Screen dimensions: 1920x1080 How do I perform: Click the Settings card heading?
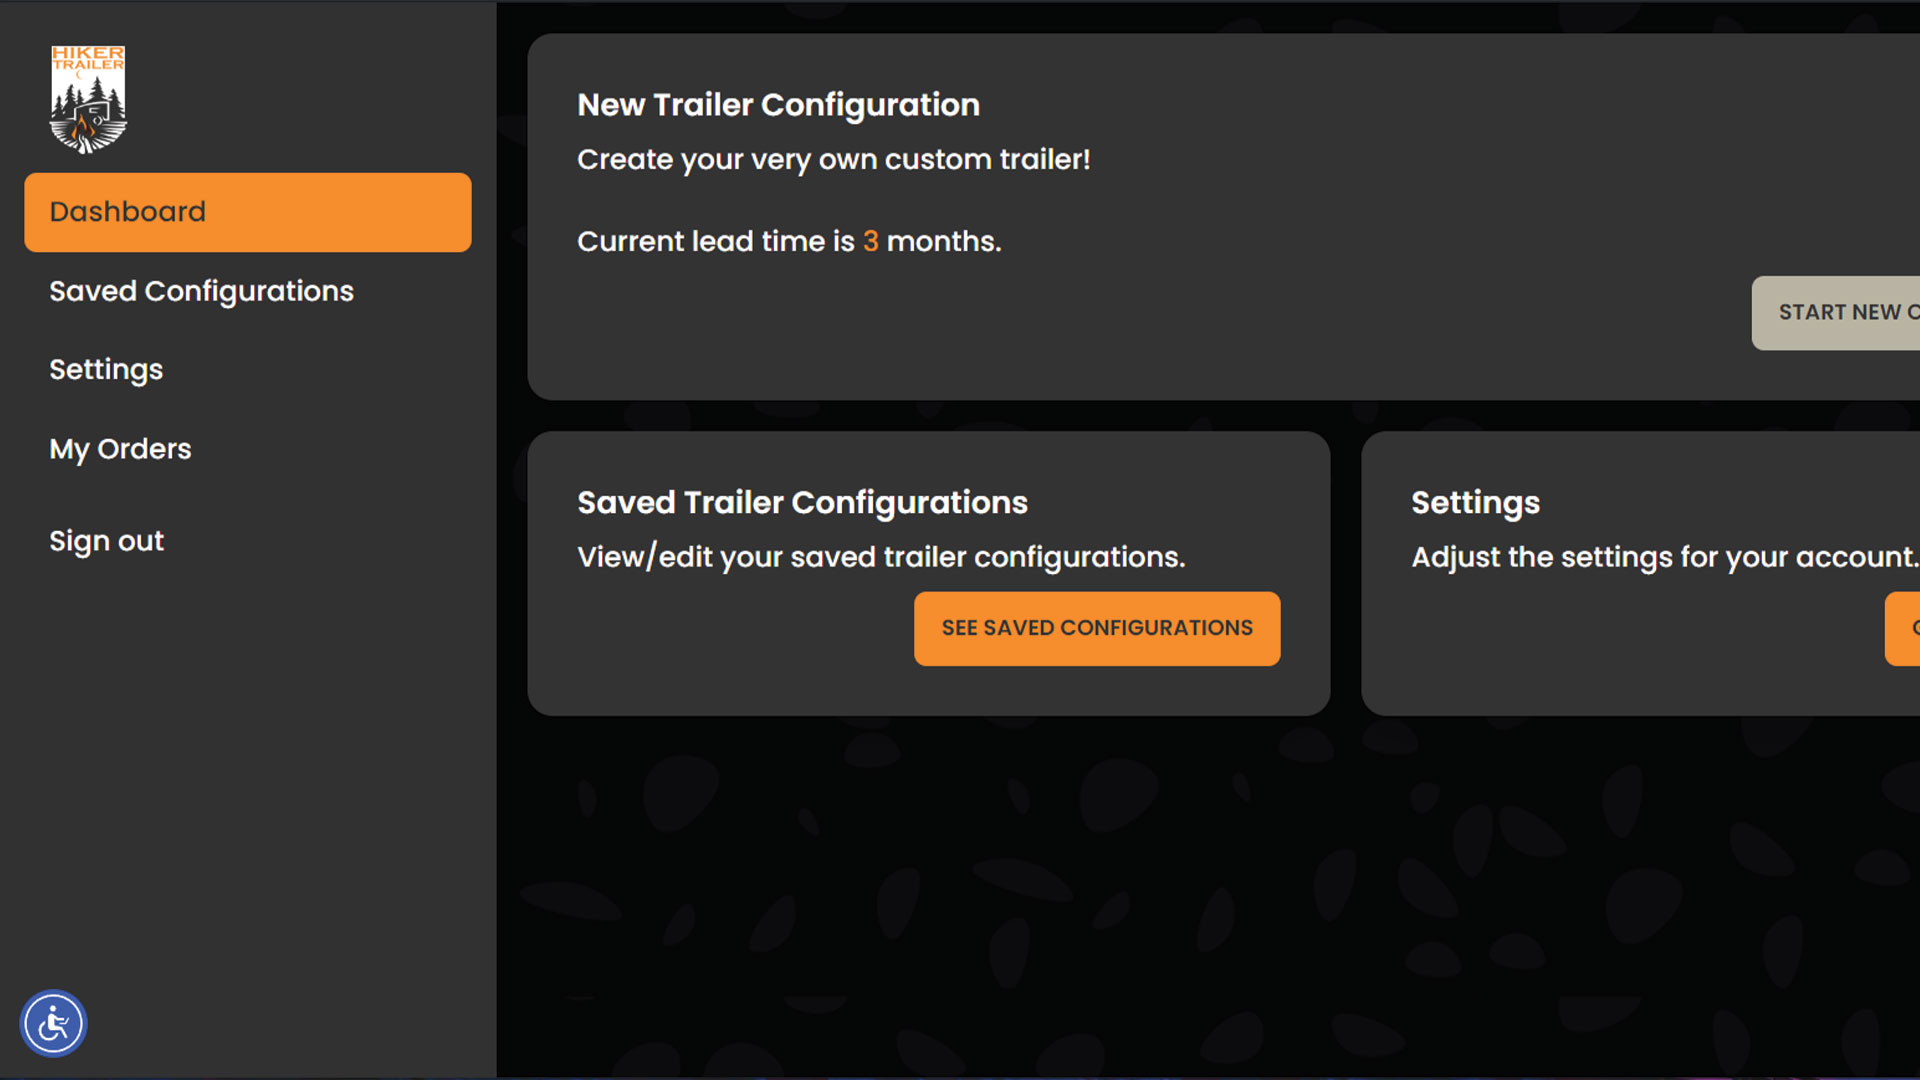[x=1475, y=502]
